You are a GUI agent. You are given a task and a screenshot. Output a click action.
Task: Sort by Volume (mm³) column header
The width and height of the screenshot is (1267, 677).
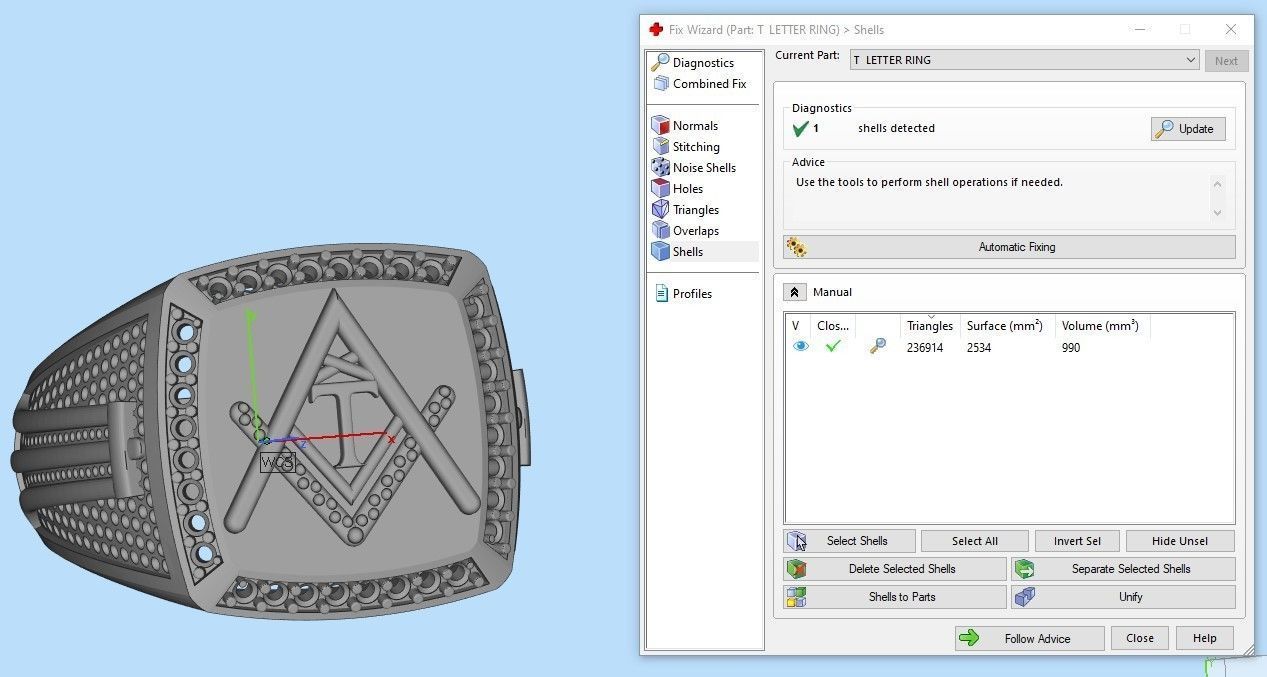point(1100,326)
